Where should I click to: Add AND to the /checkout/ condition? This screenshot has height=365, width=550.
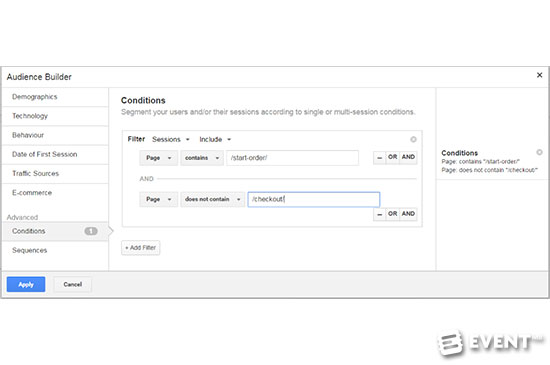tap(408, 214)
